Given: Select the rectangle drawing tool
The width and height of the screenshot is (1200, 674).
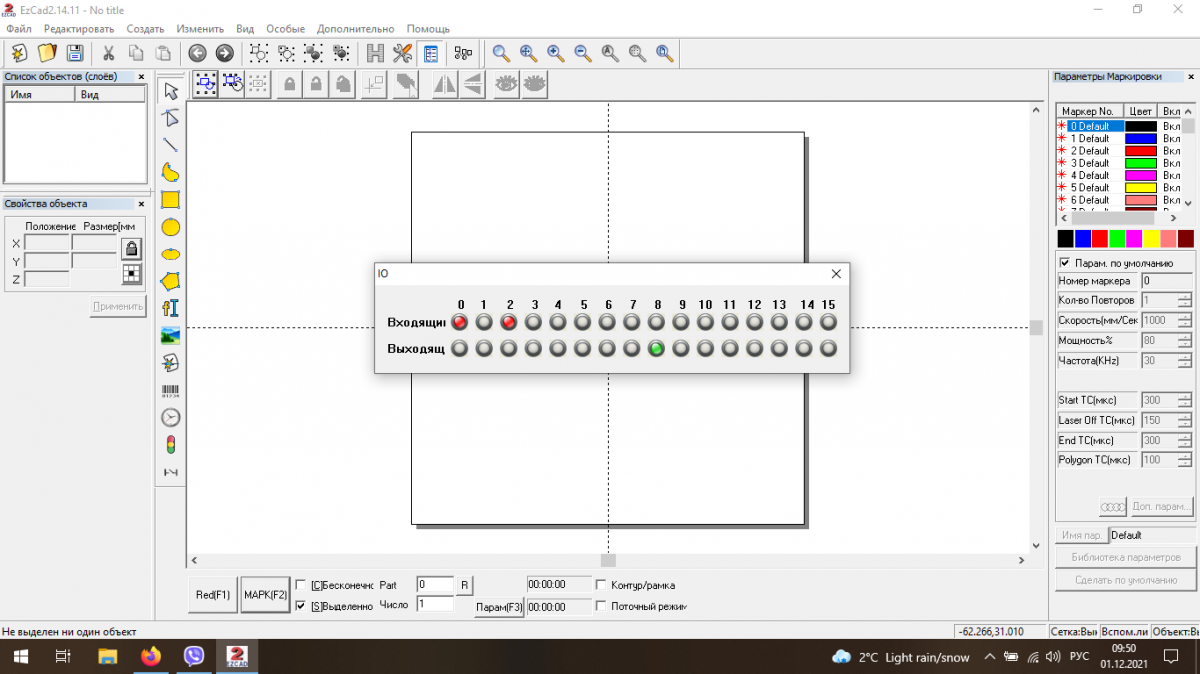Looking at the screenshot, I should point(171,200).
